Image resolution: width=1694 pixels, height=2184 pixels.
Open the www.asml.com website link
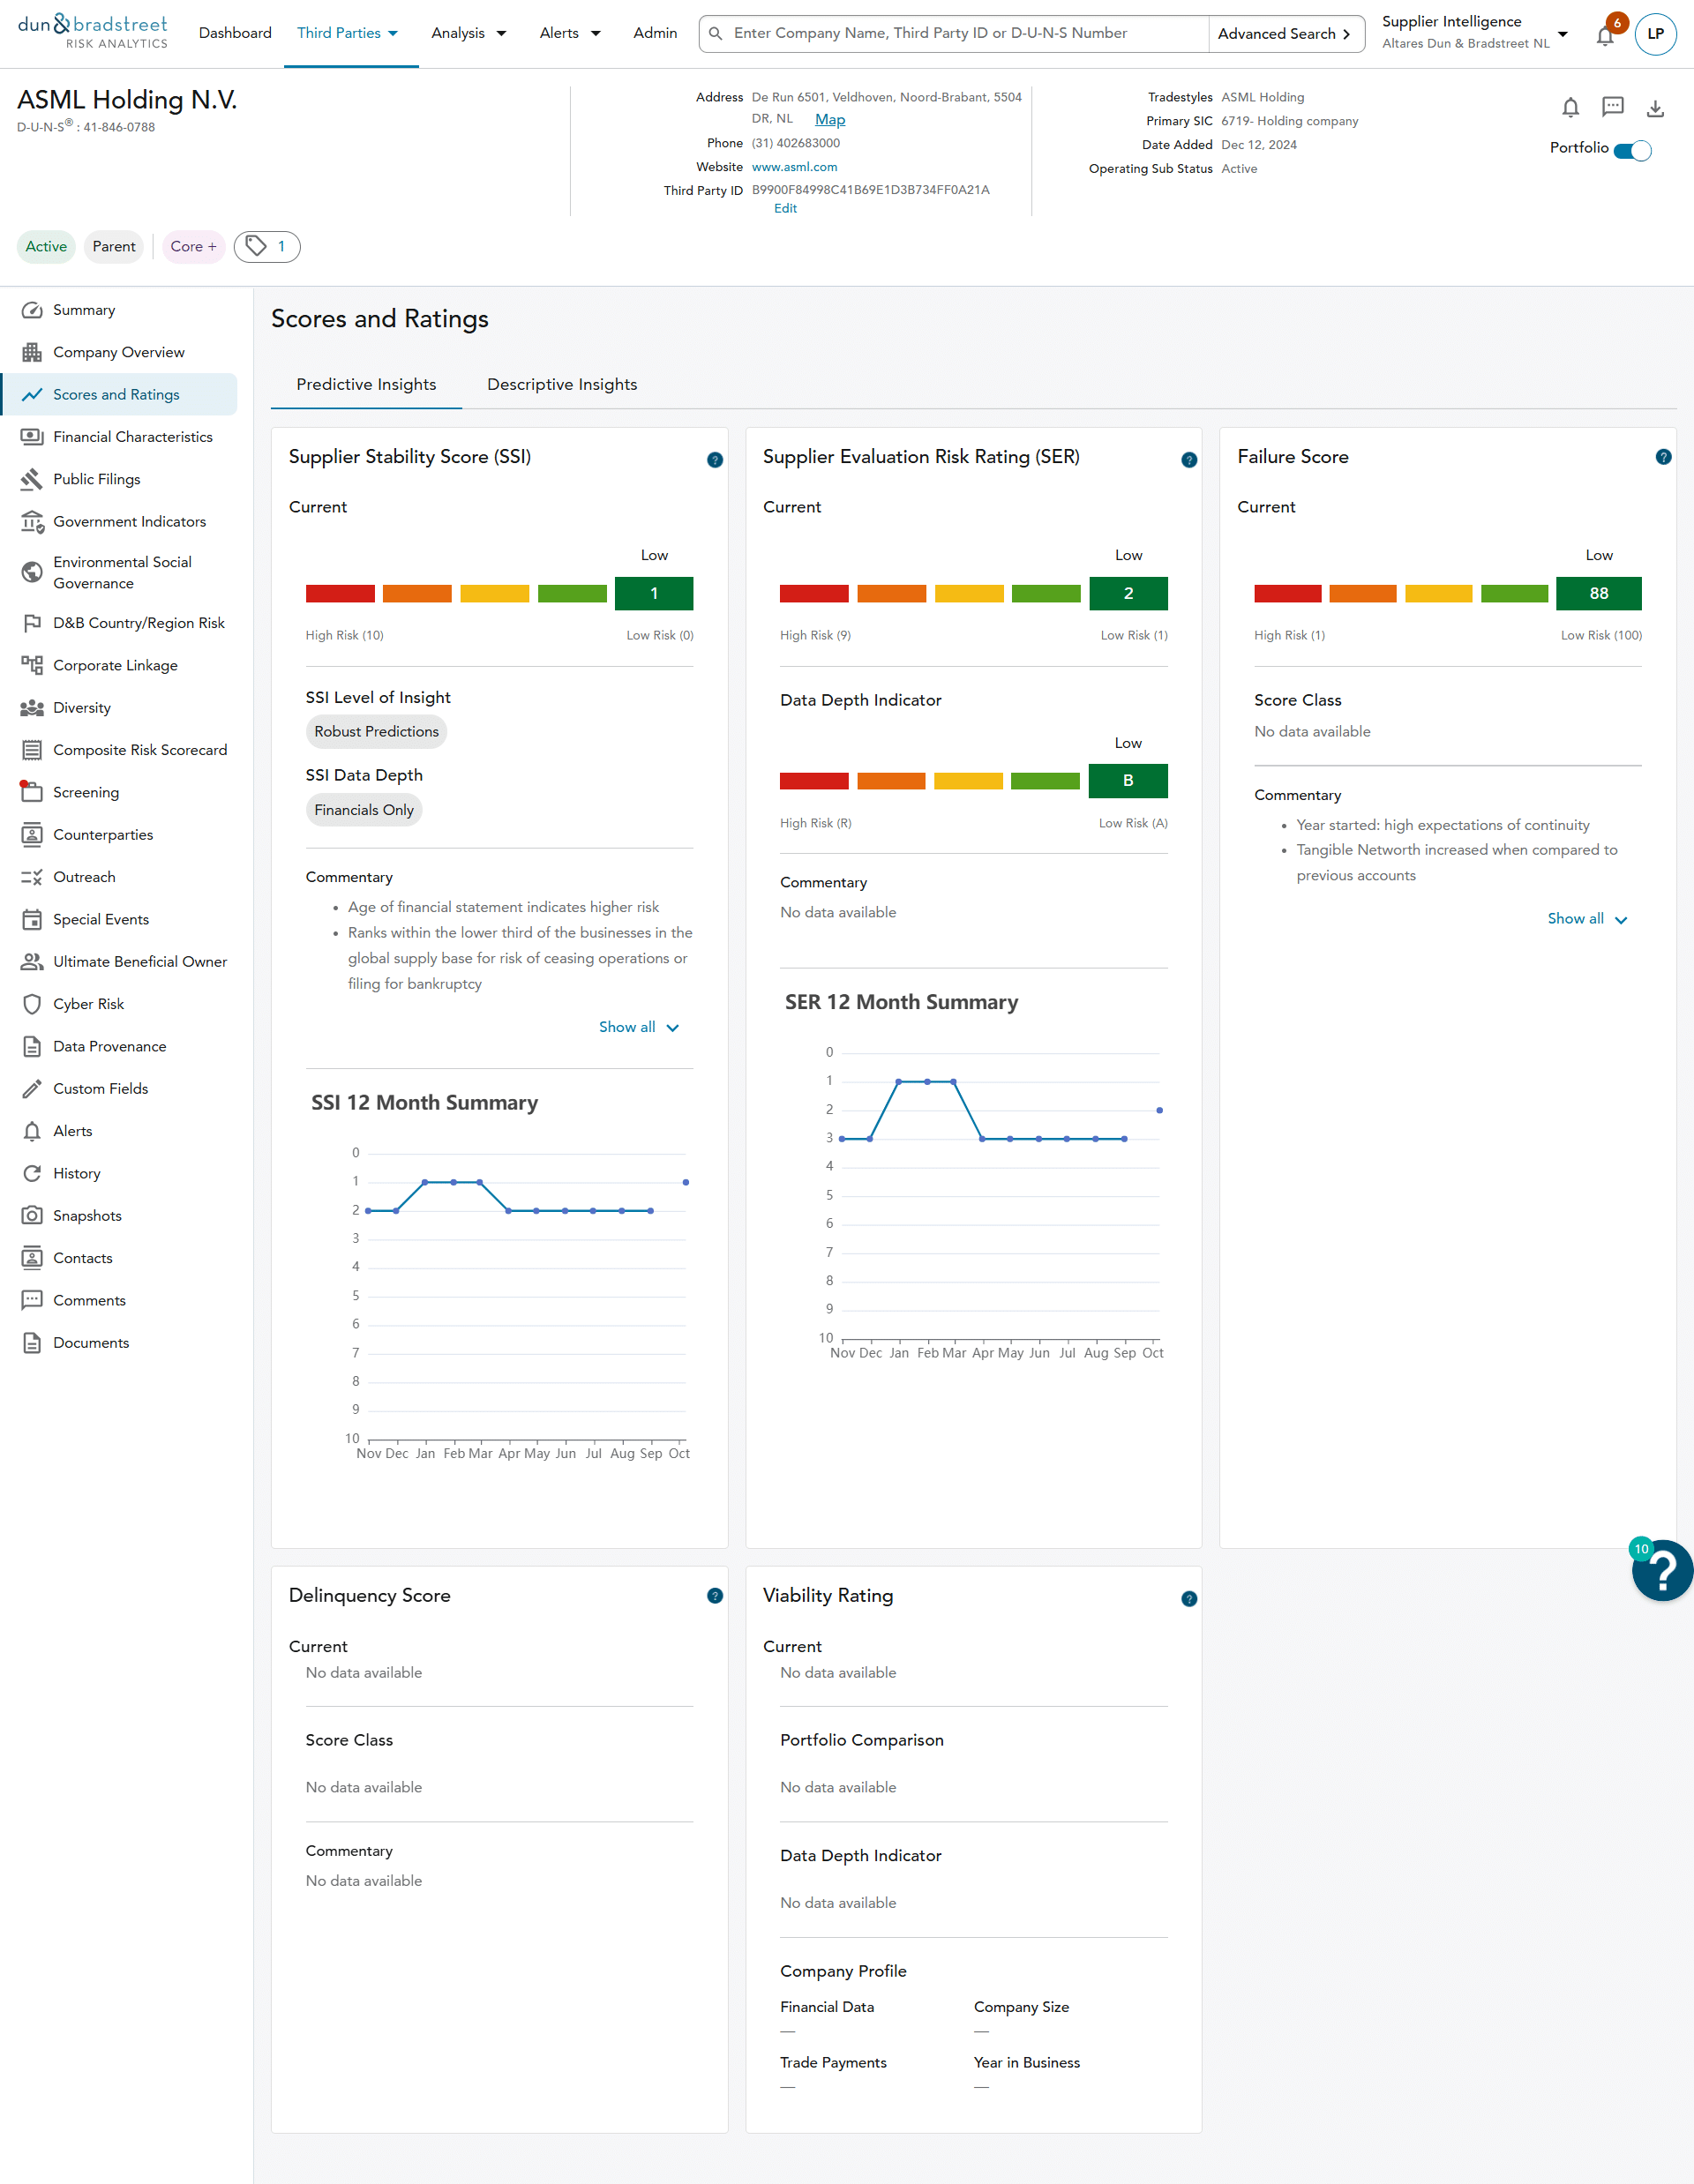[x=794, y=167]
